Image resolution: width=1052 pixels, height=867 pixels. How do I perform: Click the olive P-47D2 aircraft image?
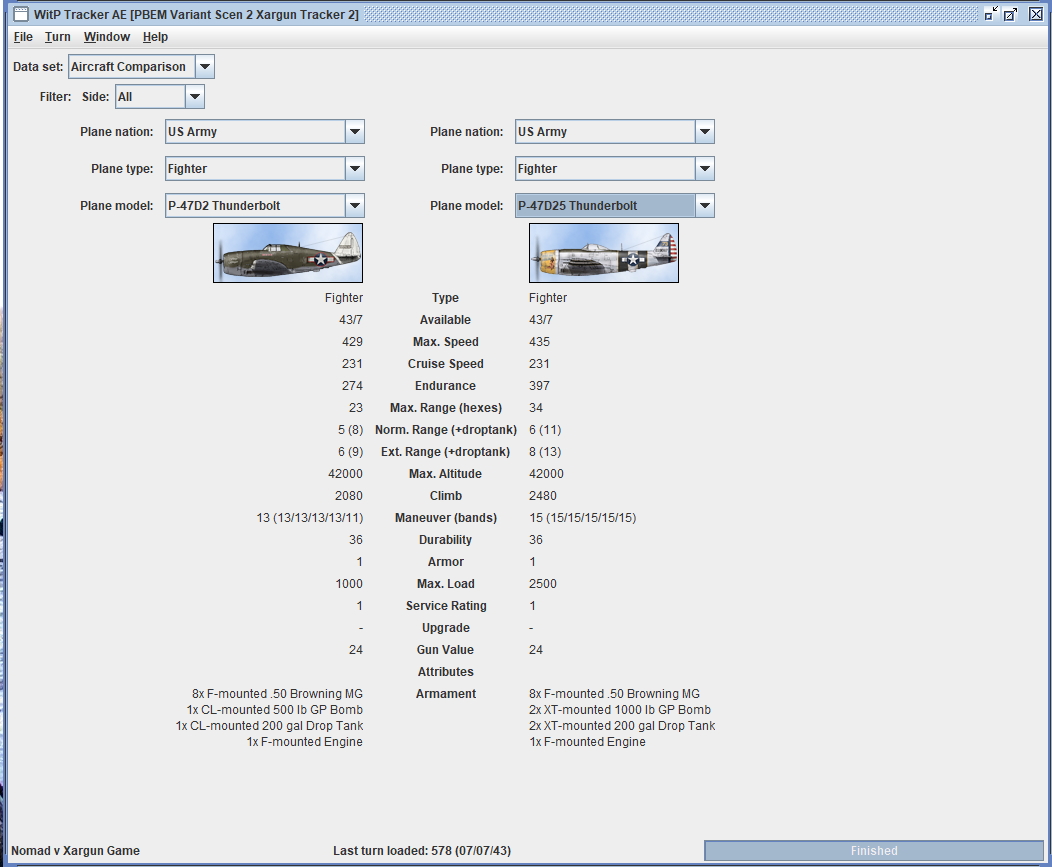tap(288, 253)
